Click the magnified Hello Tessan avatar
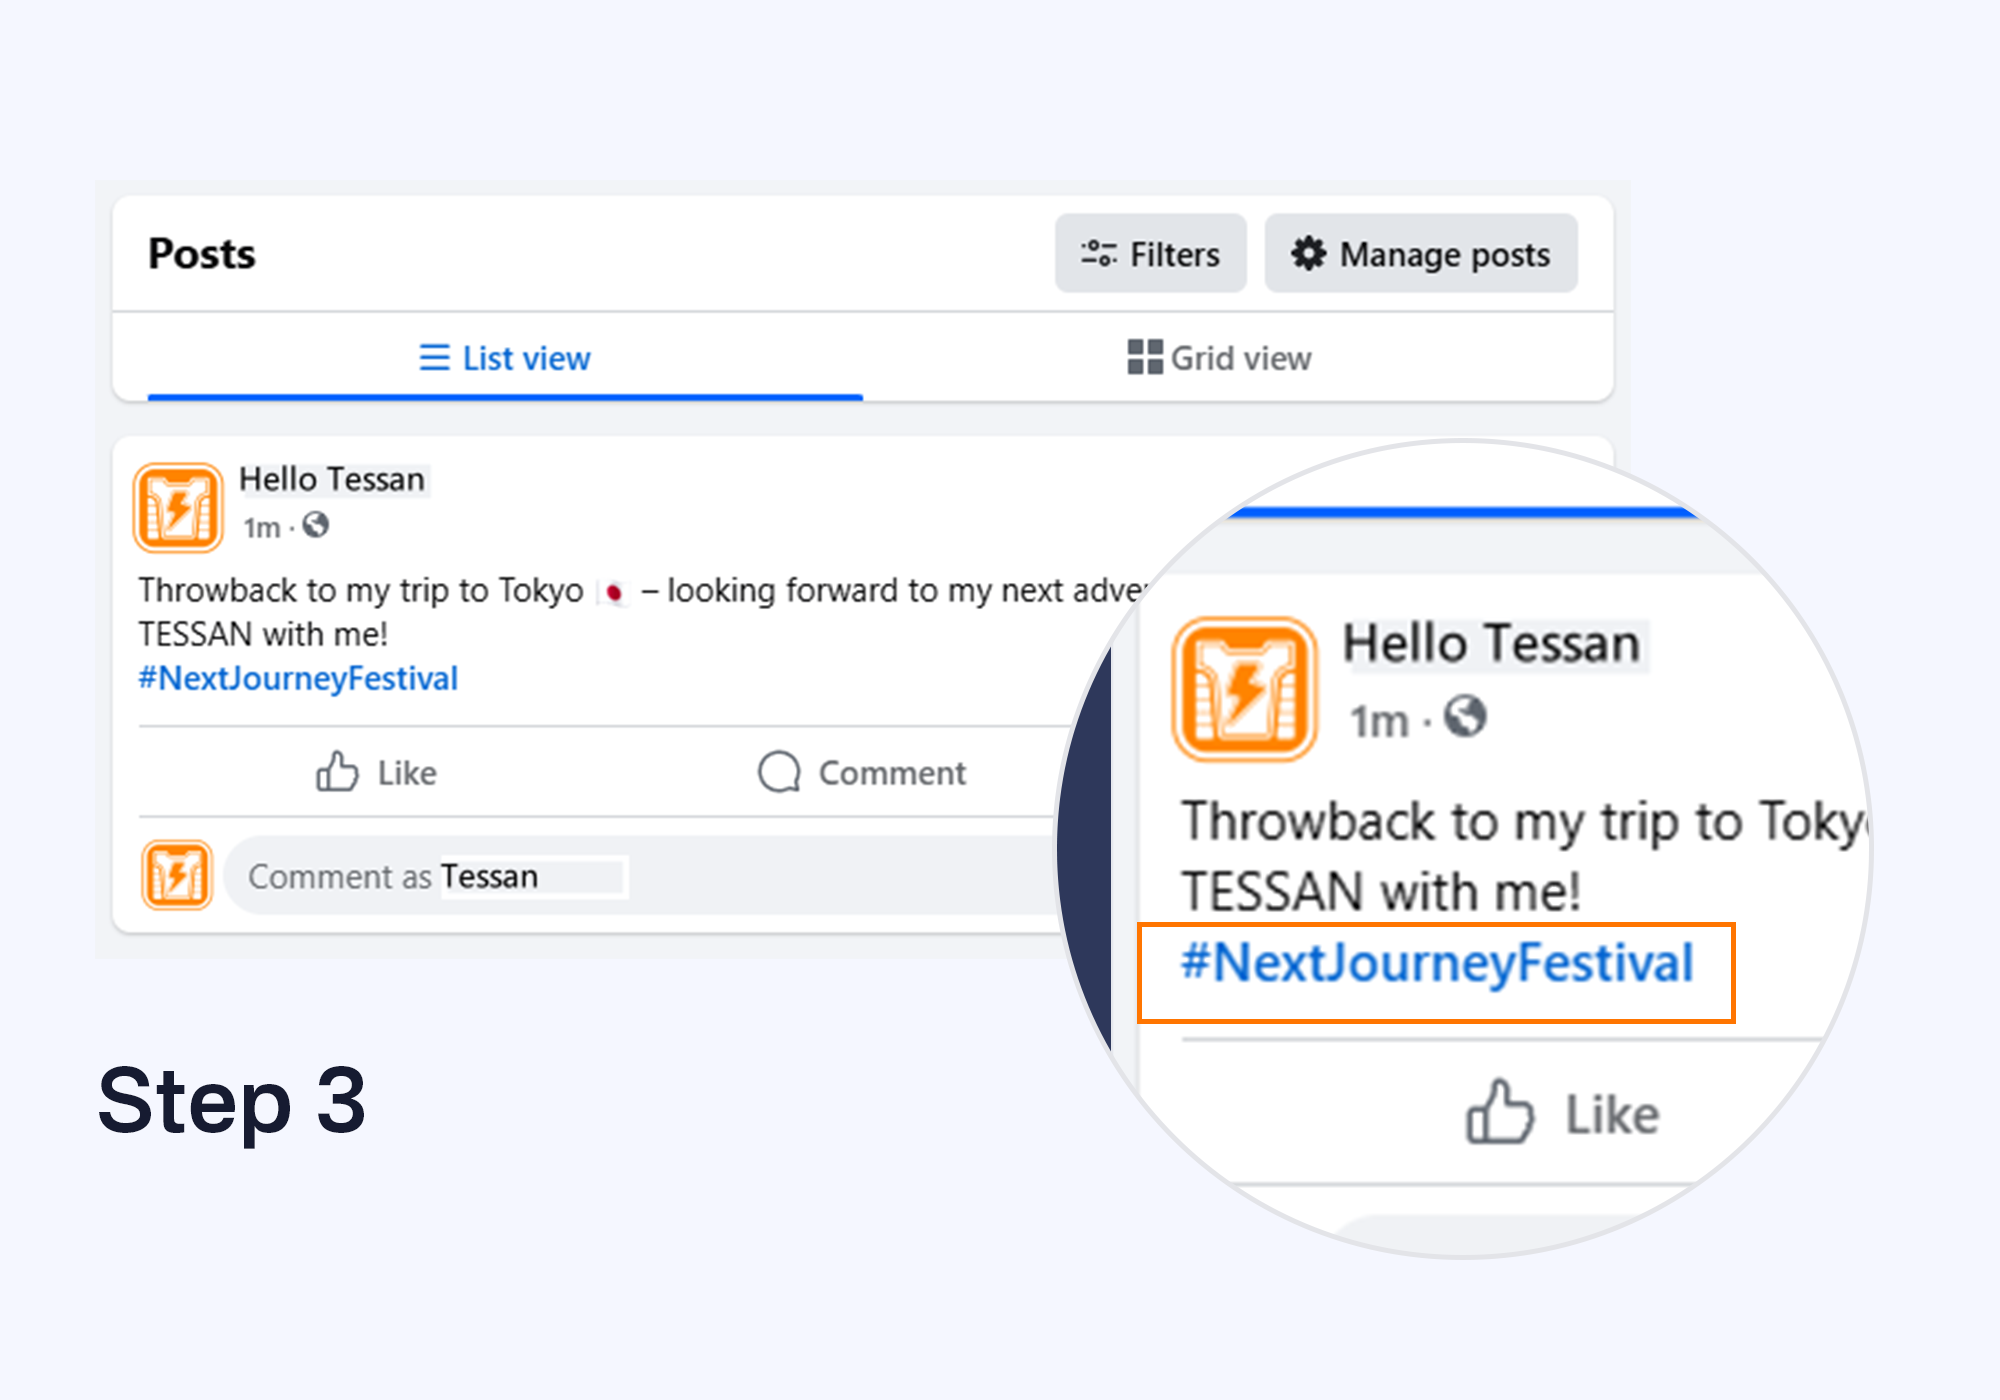Image resolution: width=2000 pixels, height=1400 pixels. [x=1245, y=689]
